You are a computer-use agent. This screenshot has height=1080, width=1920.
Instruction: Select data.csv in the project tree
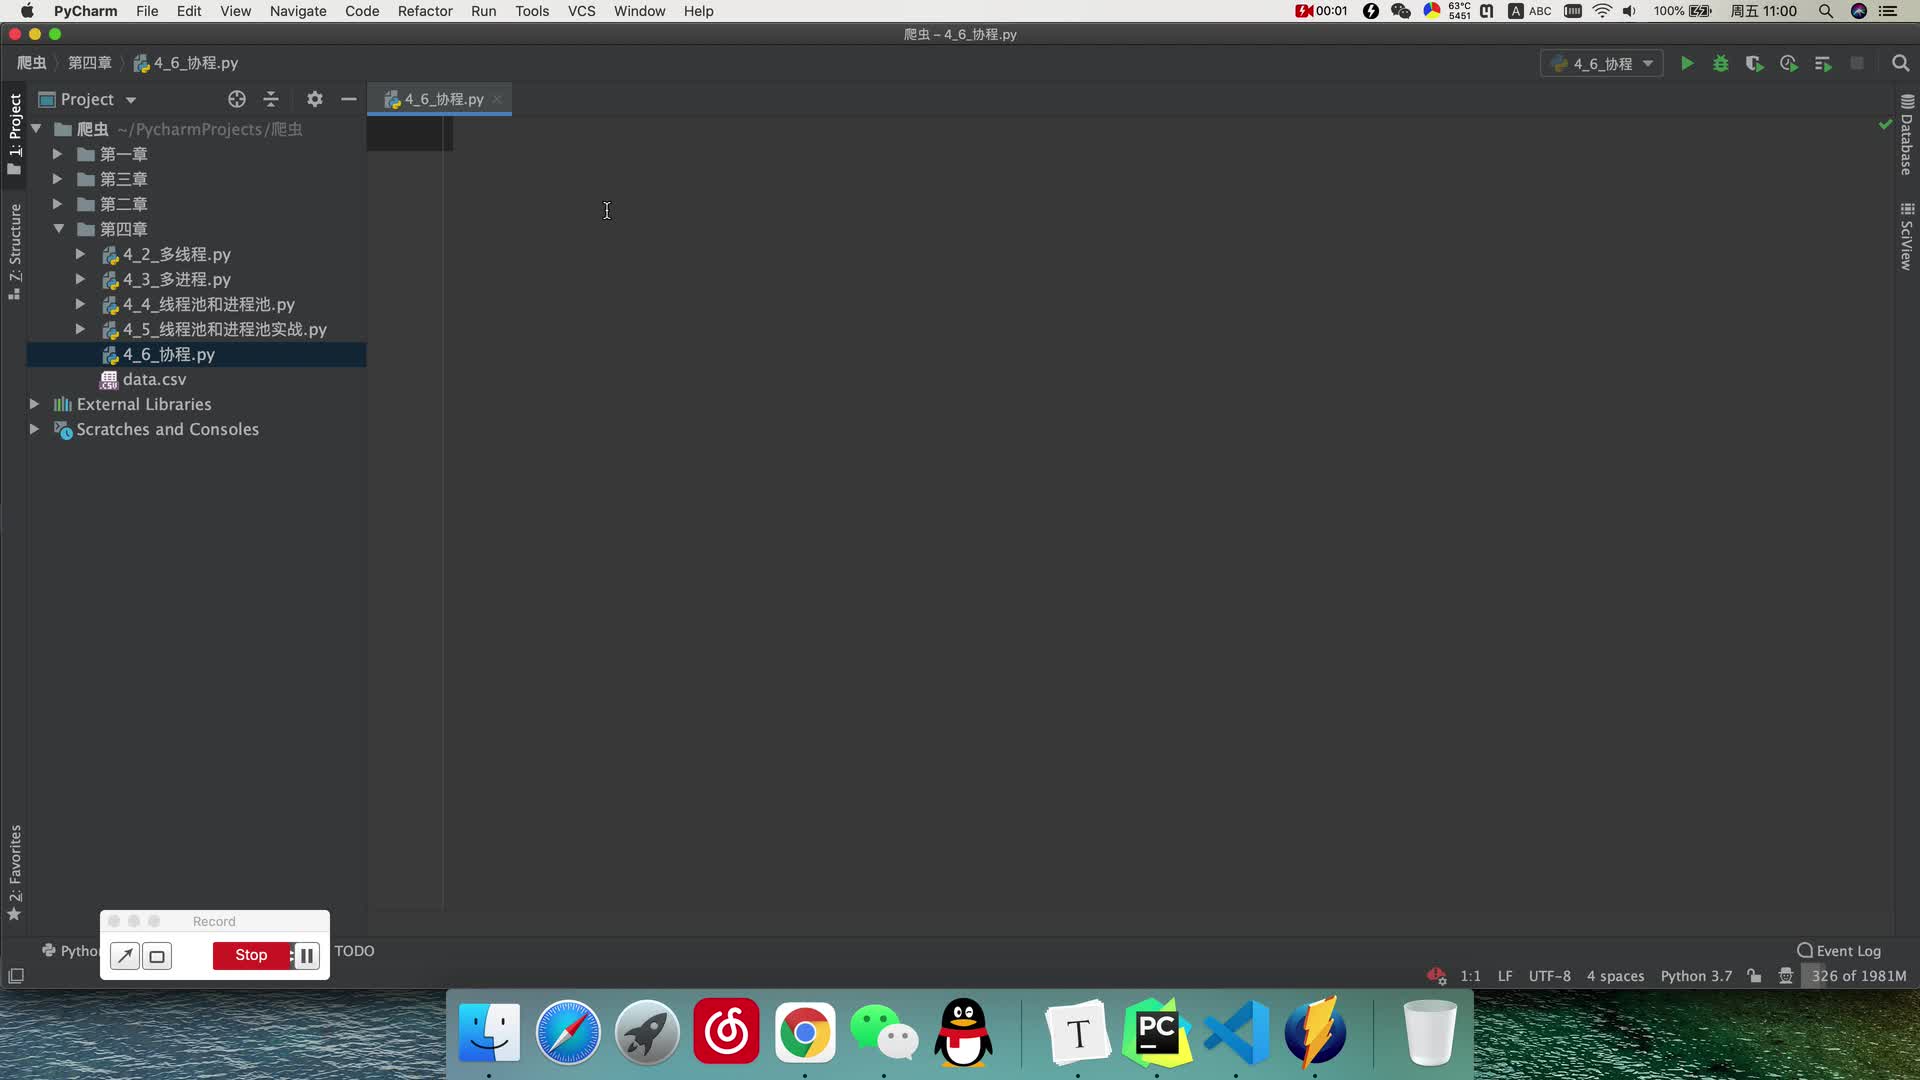click(x=154, y=379)
